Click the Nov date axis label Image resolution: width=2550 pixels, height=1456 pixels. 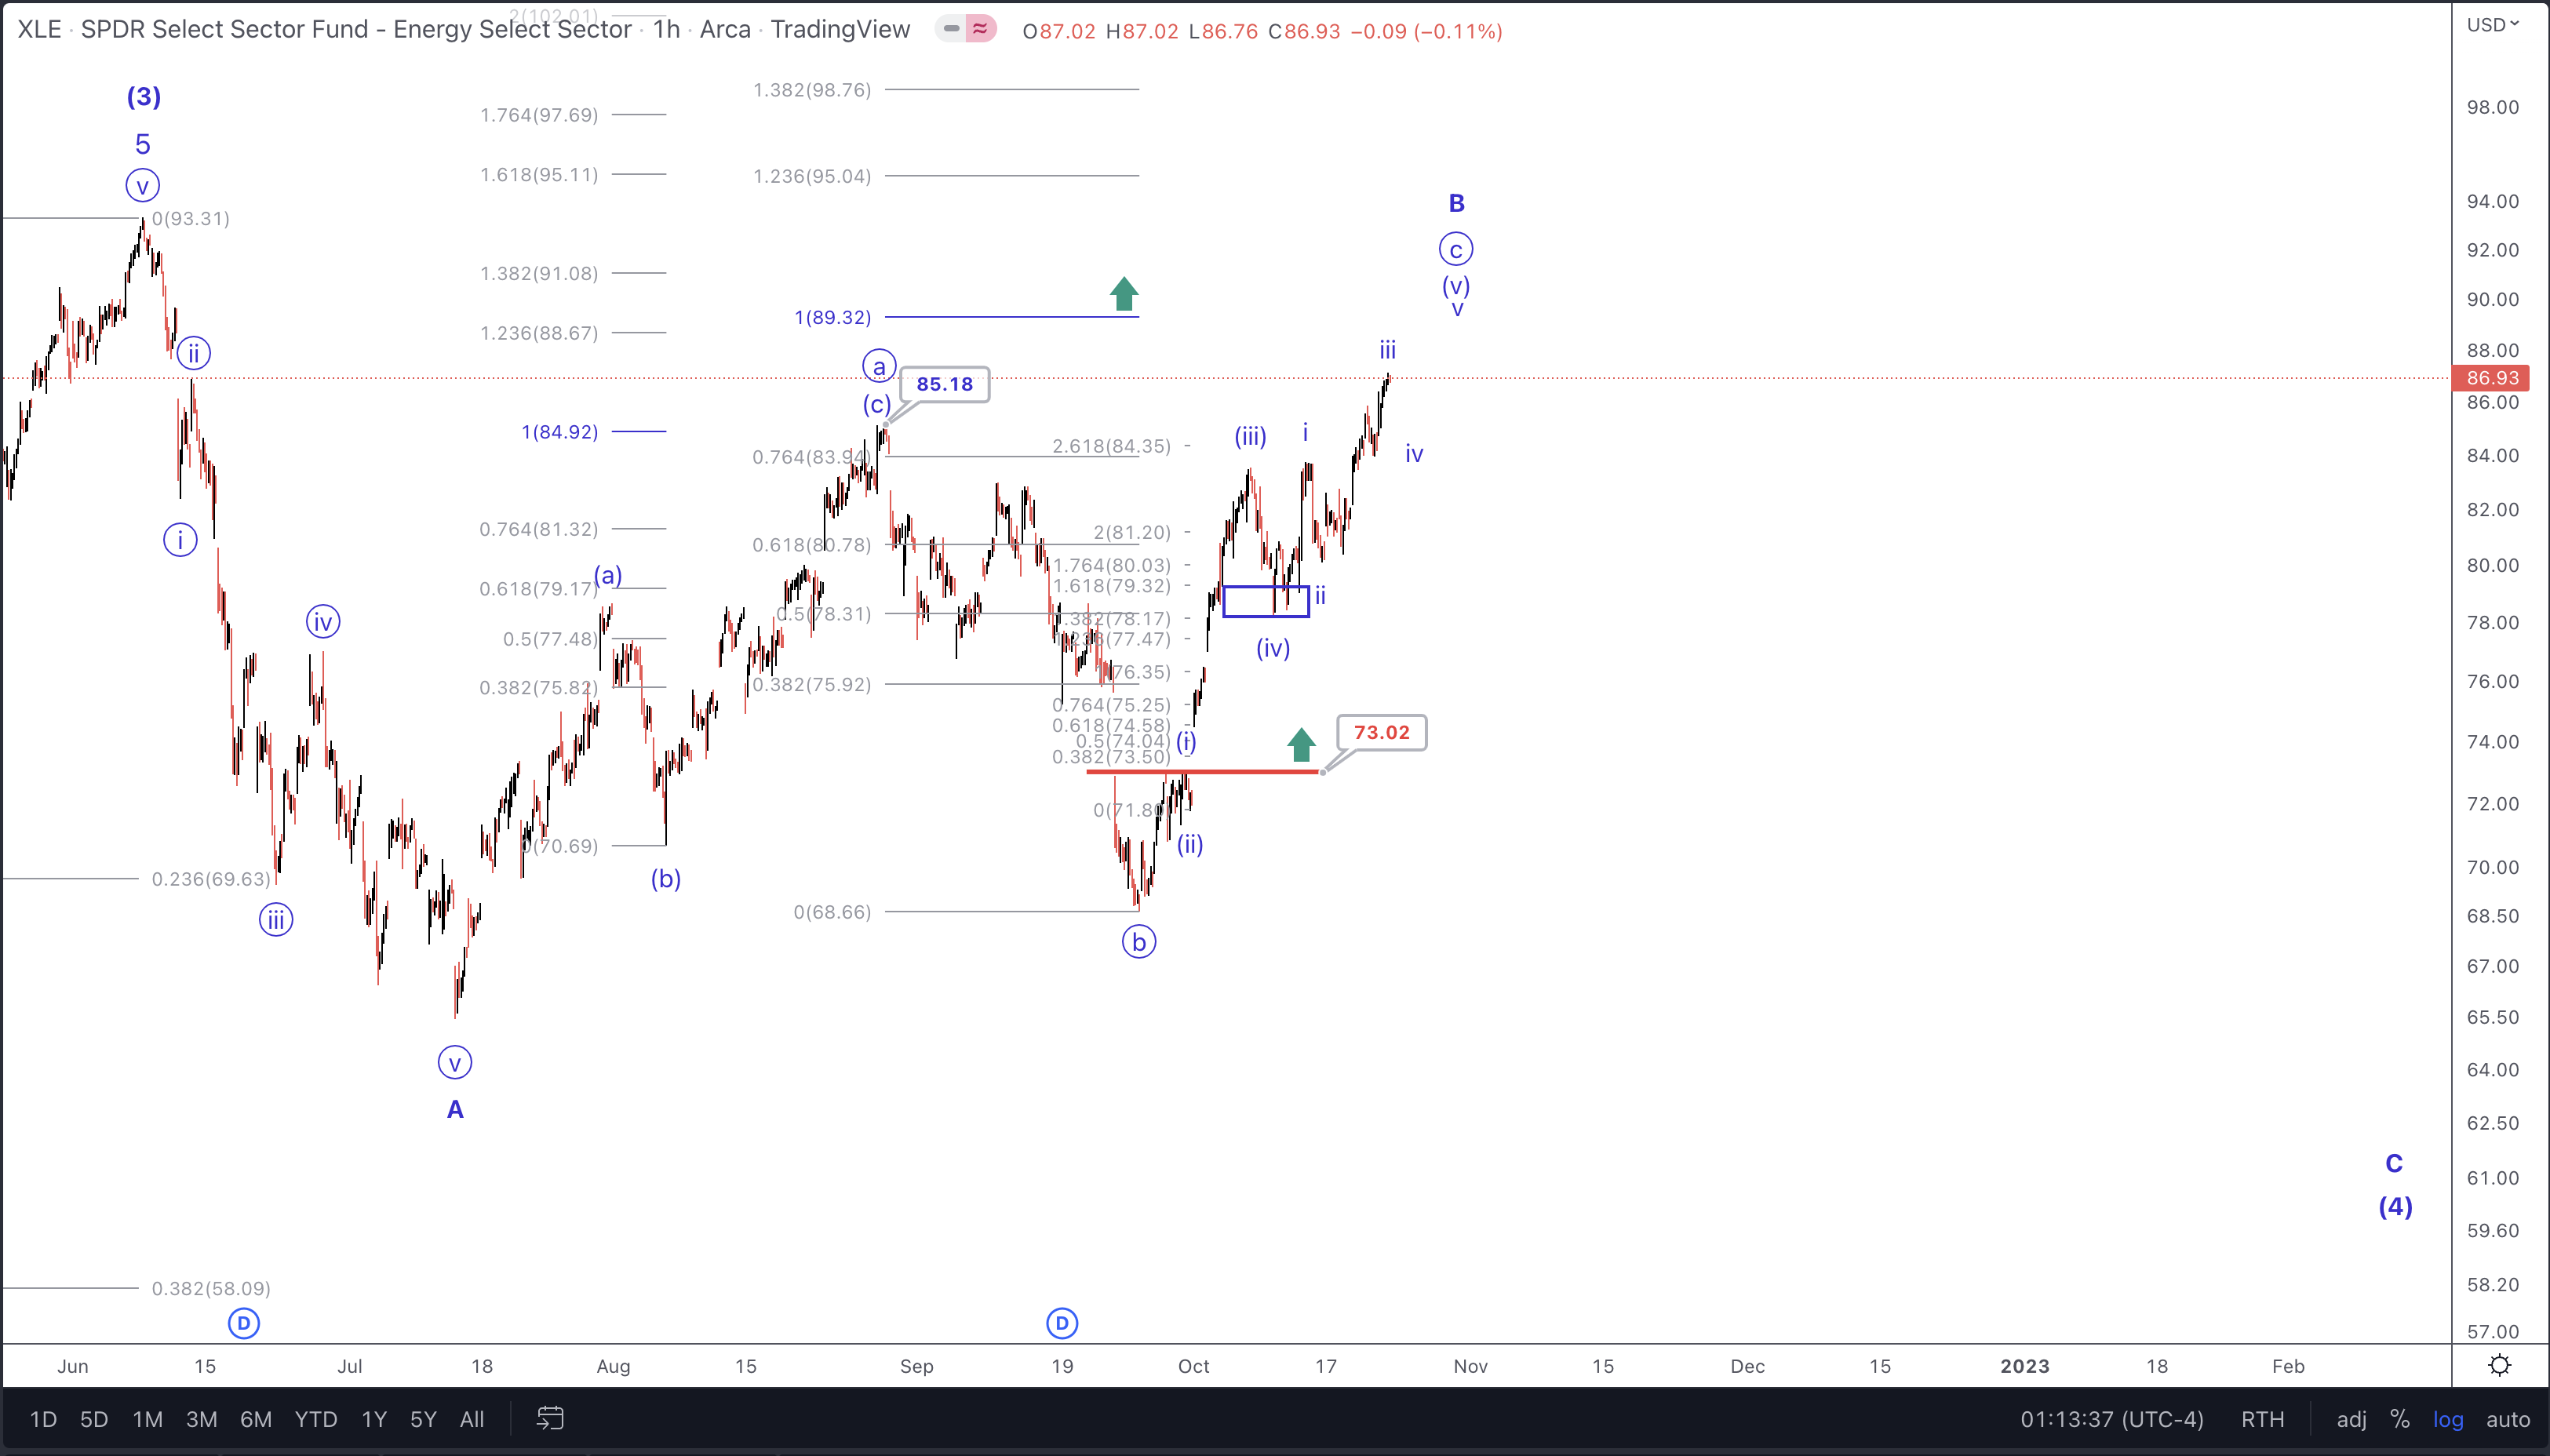click(x=1470, y=1366)
